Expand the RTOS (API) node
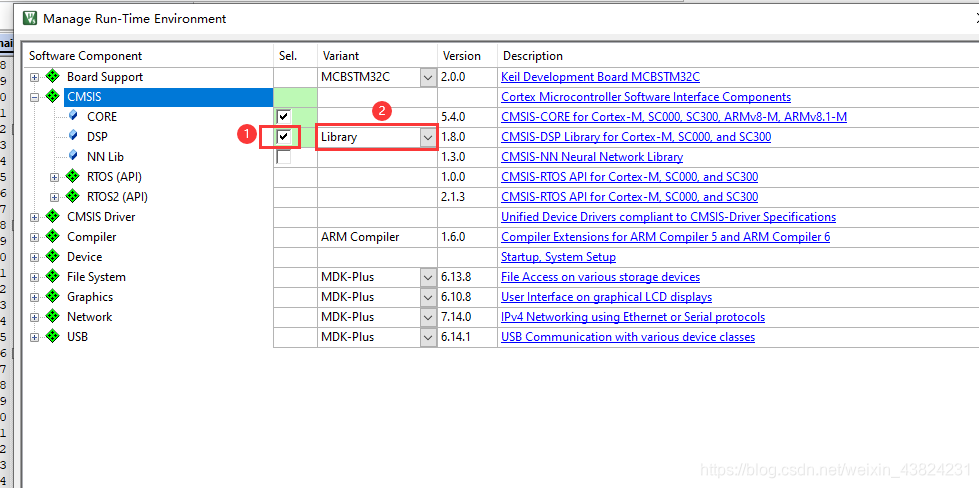The height and width of the screenshot is (488, 979). 54,177
